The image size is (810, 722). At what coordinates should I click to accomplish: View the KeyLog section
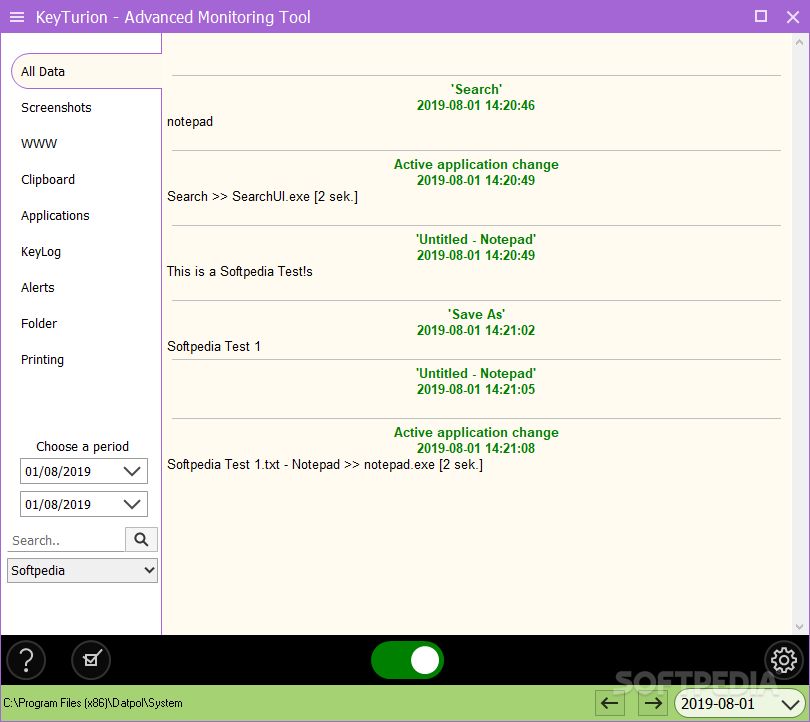(41, 252)
